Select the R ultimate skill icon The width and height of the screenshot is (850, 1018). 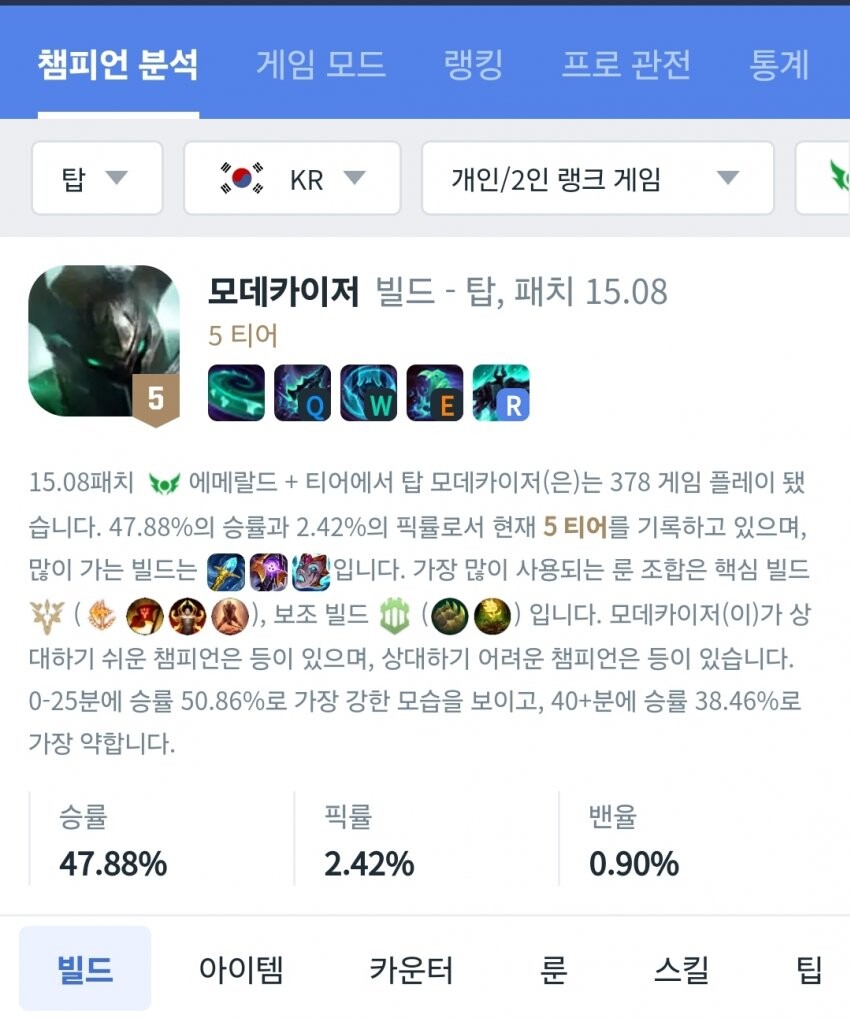(x=501, y=392)
